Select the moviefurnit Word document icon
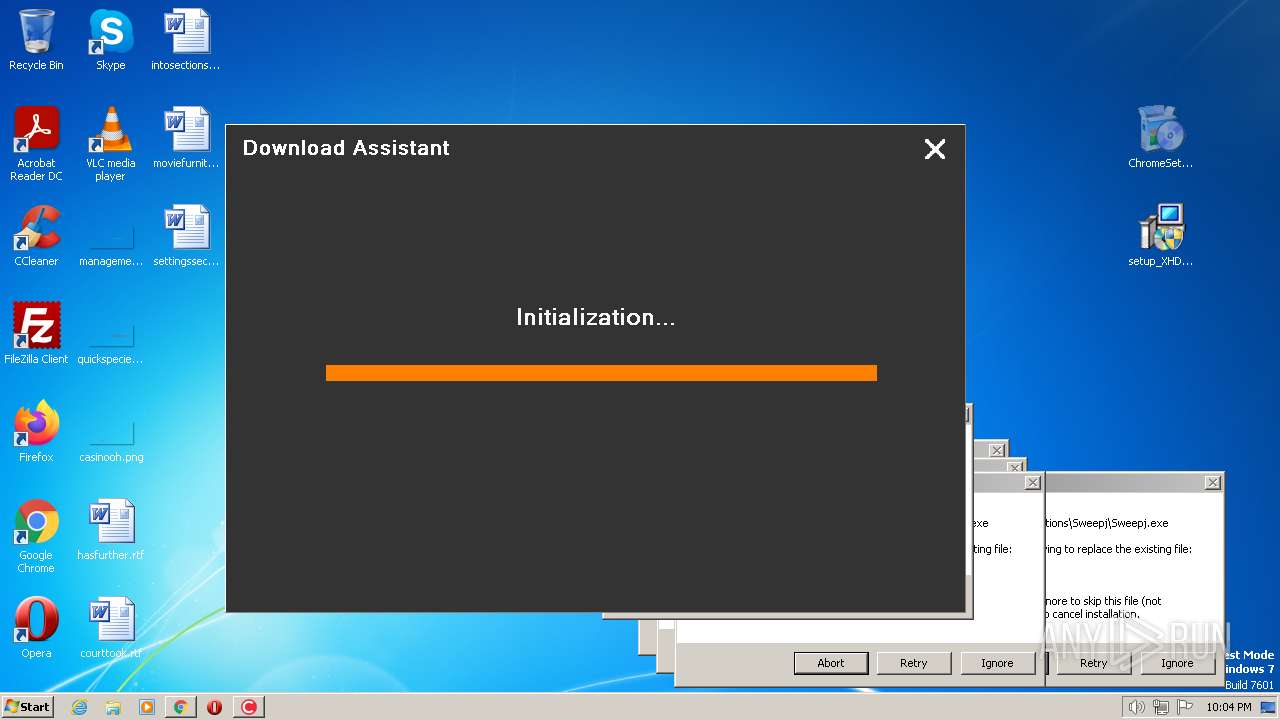Viewport: 1280px width, 720px height. click(186, 138)
